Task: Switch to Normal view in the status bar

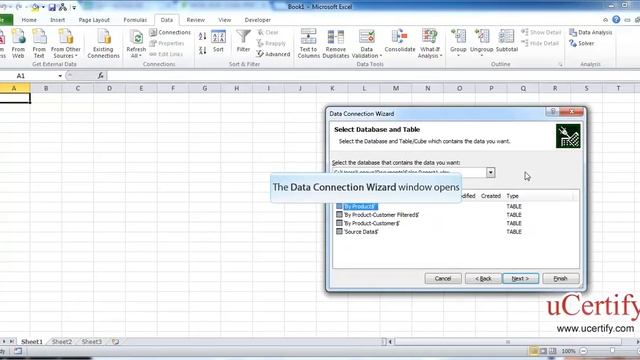Action: coord(533,351)
